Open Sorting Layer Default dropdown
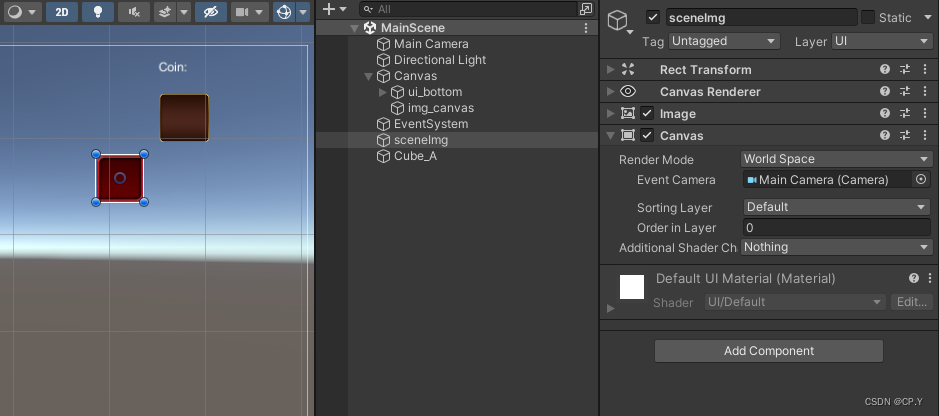The height and width of the screenshot is (416, 939). 836,207
